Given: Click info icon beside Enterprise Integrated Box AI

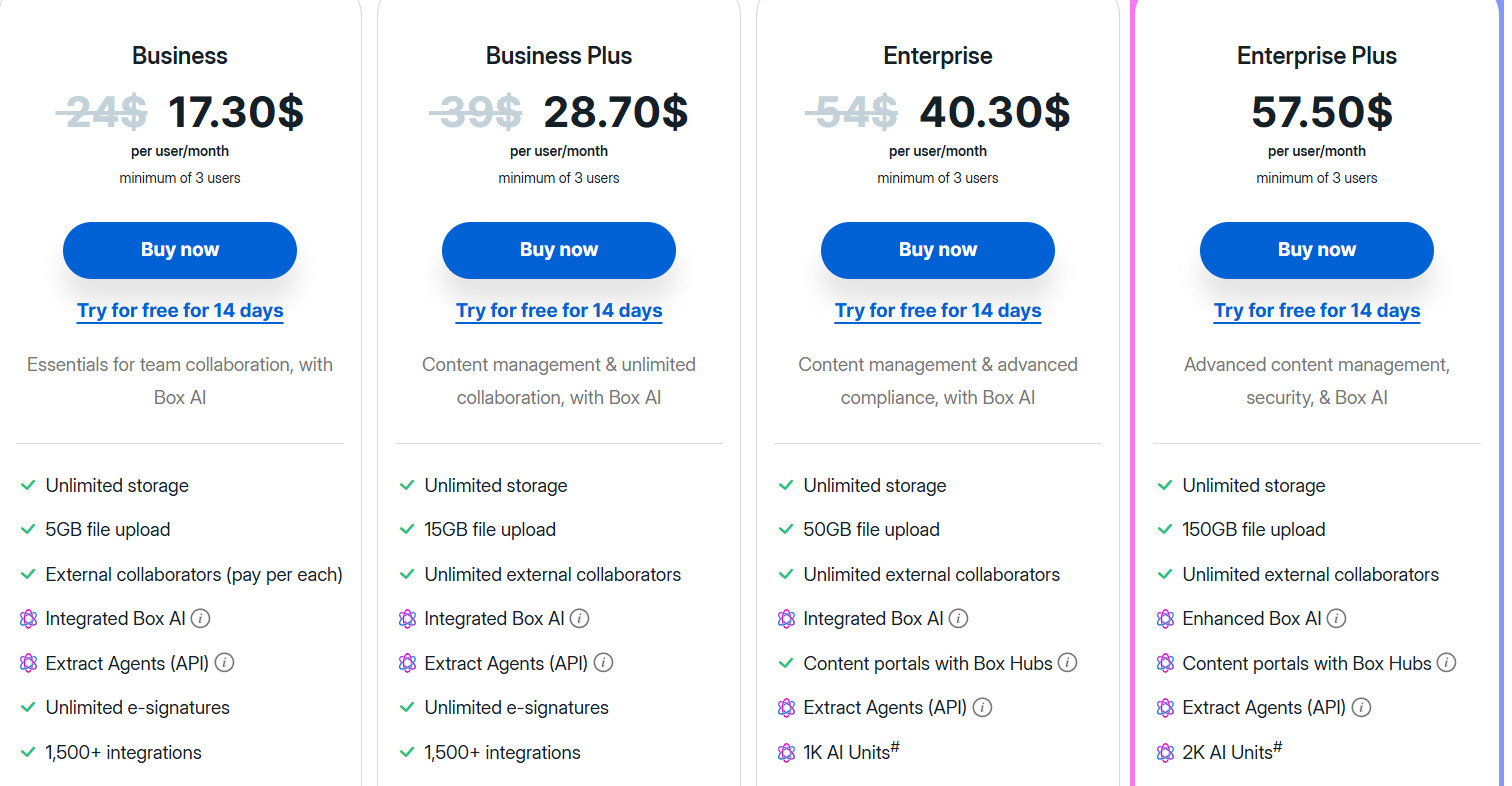Looking at the screenshot, I should click(958, 619).
